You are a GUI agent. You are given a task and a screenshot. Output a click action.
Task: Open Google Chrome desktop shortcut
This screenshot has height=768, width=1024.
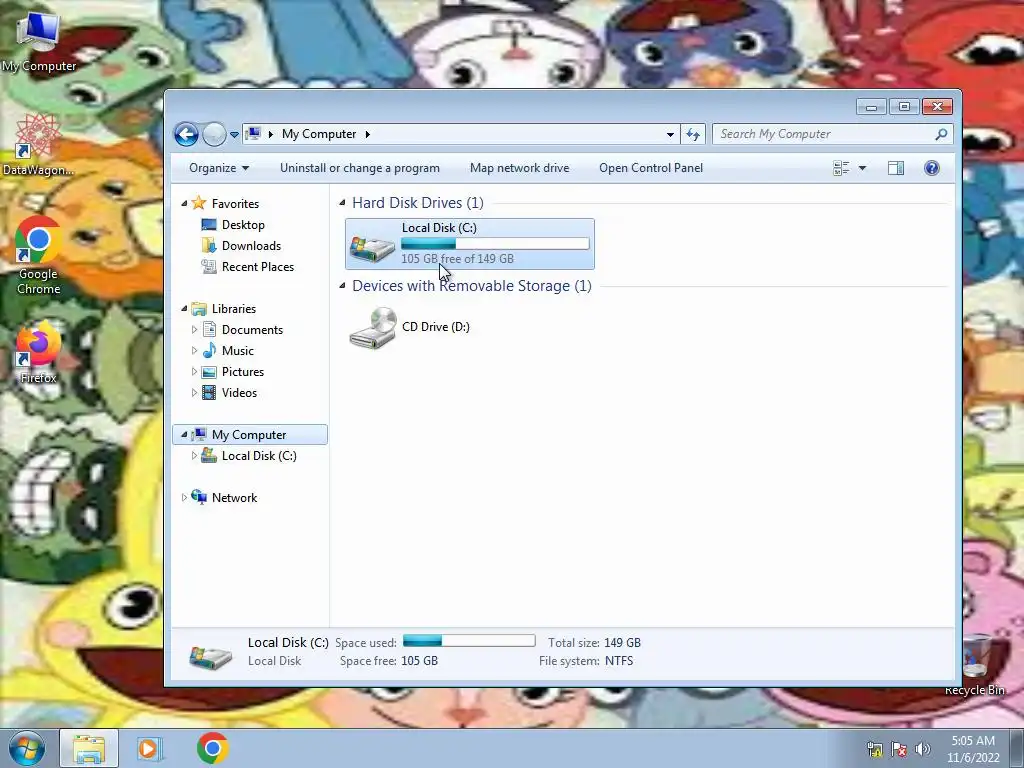coord(38,256)
